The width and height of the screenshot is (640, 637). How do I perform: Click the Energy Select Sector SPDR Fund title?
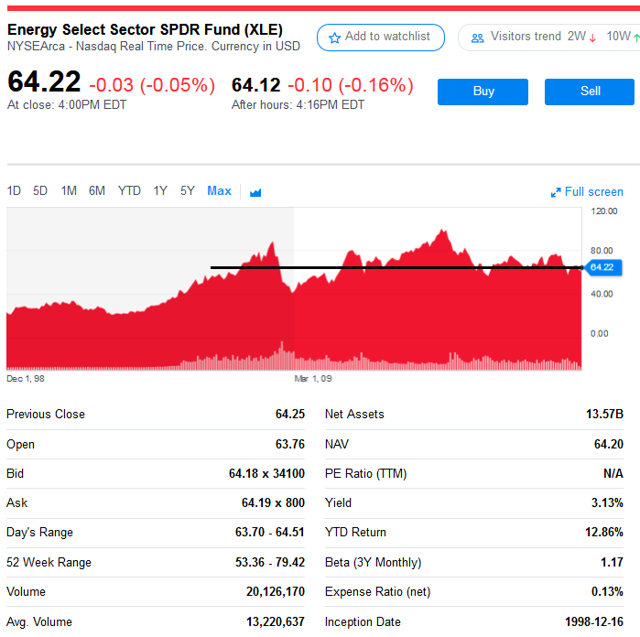145,30
